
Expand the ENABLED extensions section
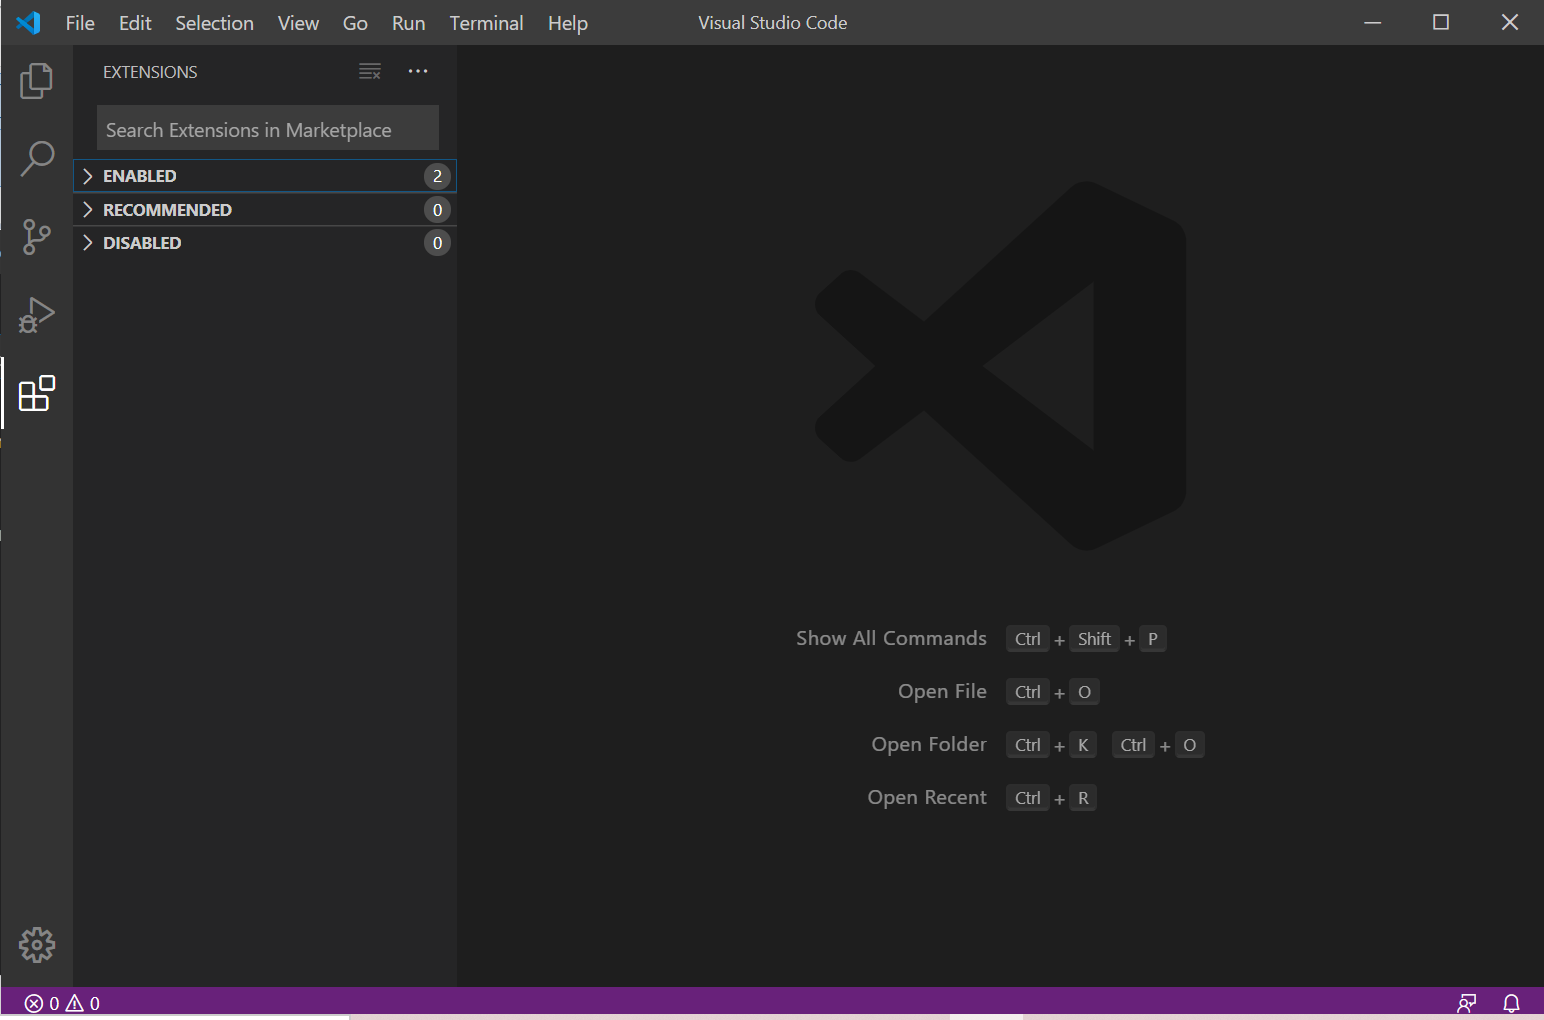265,176
